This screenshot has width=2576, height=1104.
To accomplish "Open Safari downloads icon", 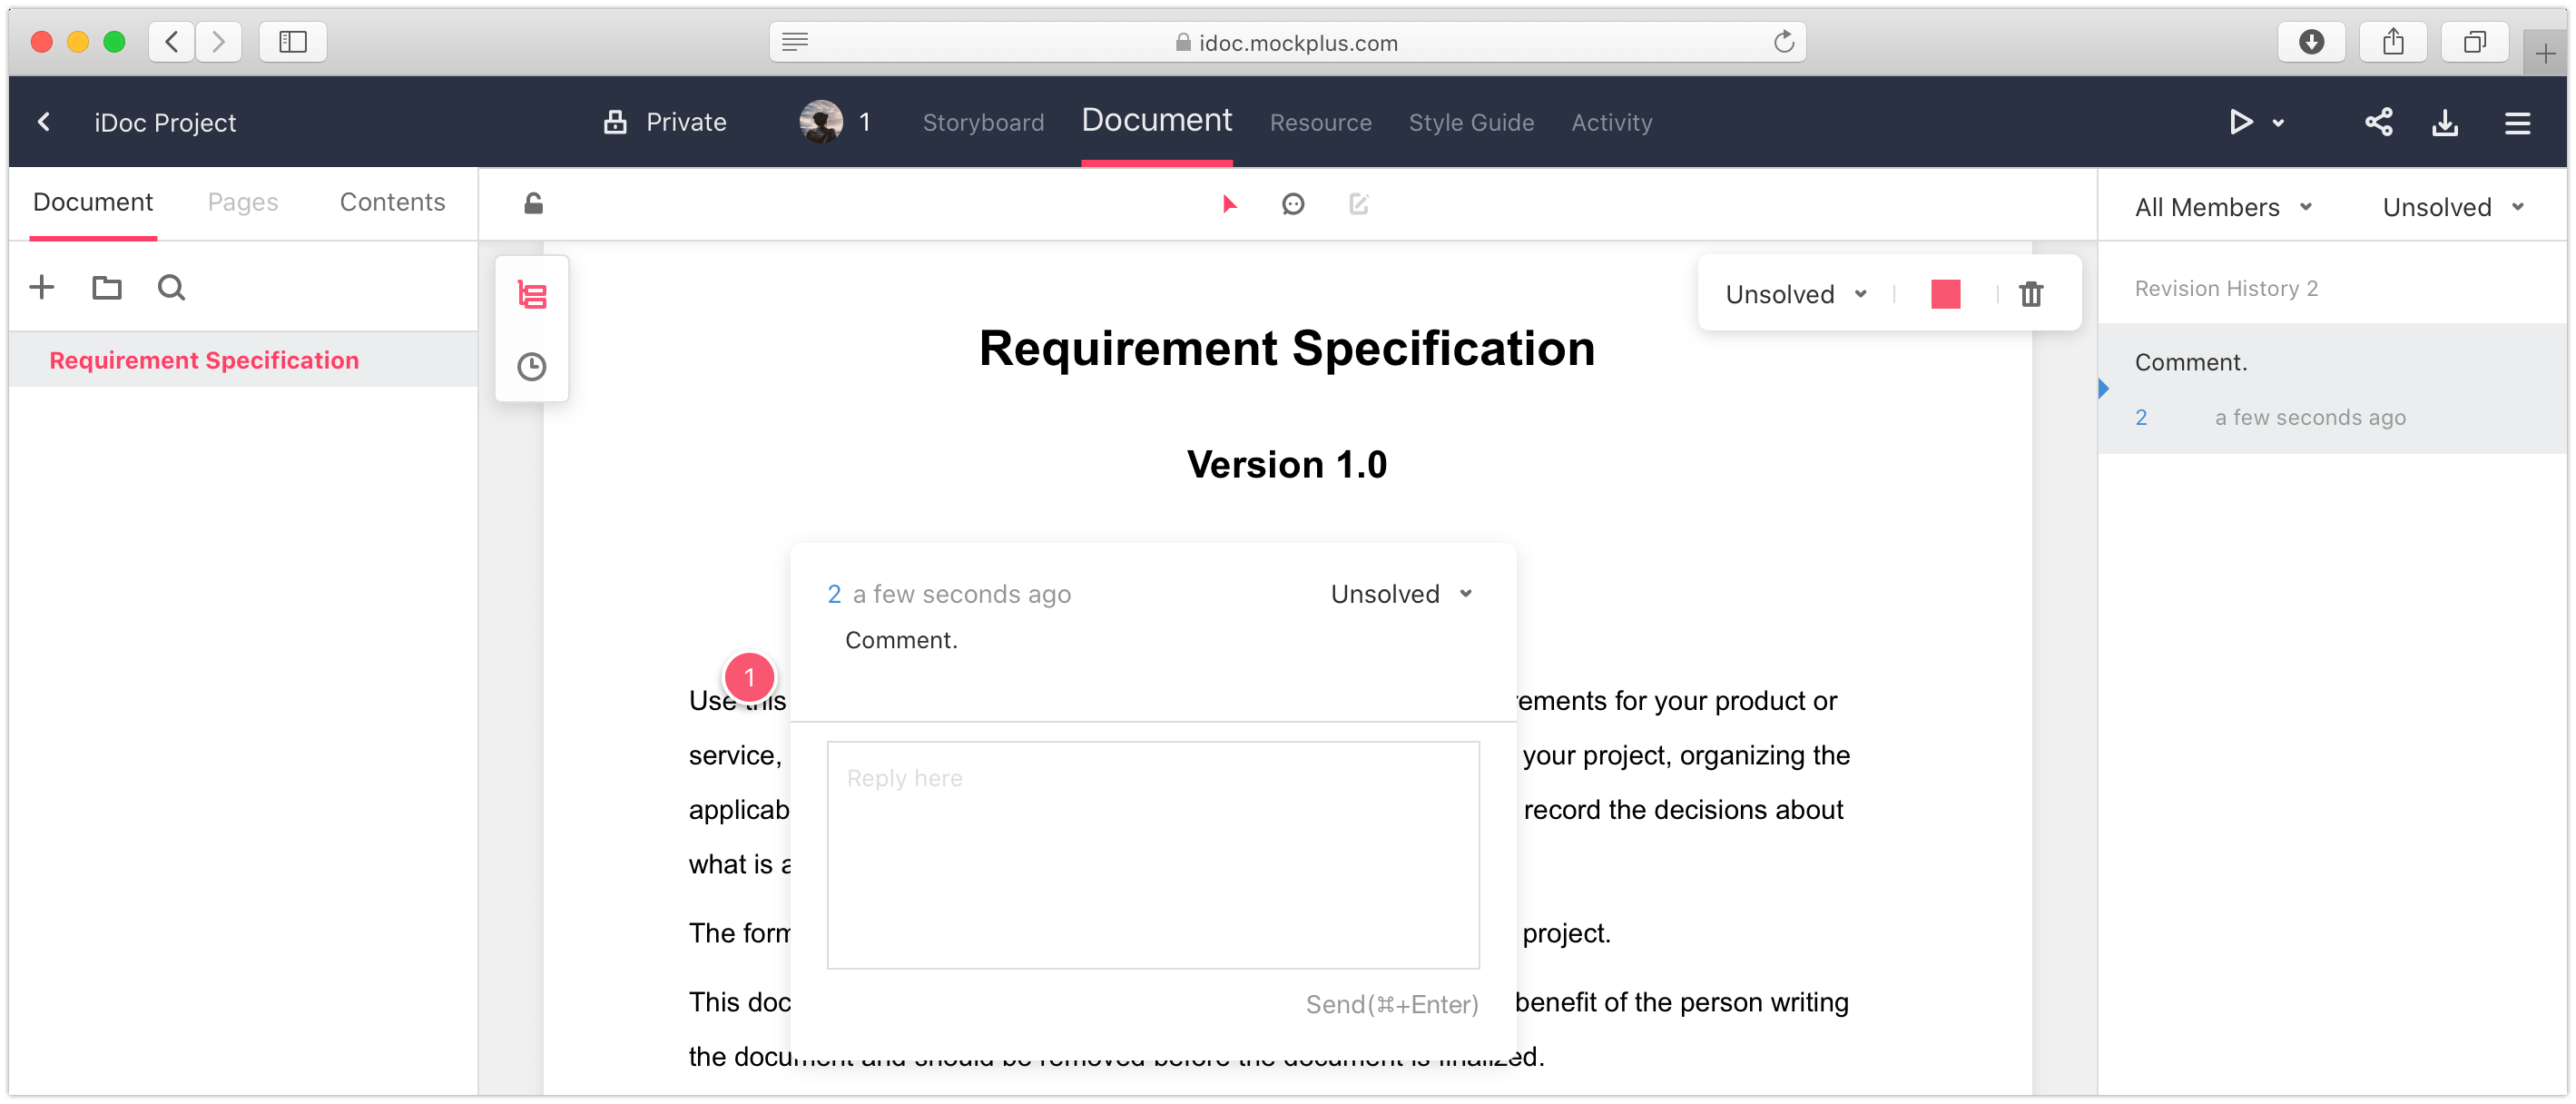I will [2310, 42].
